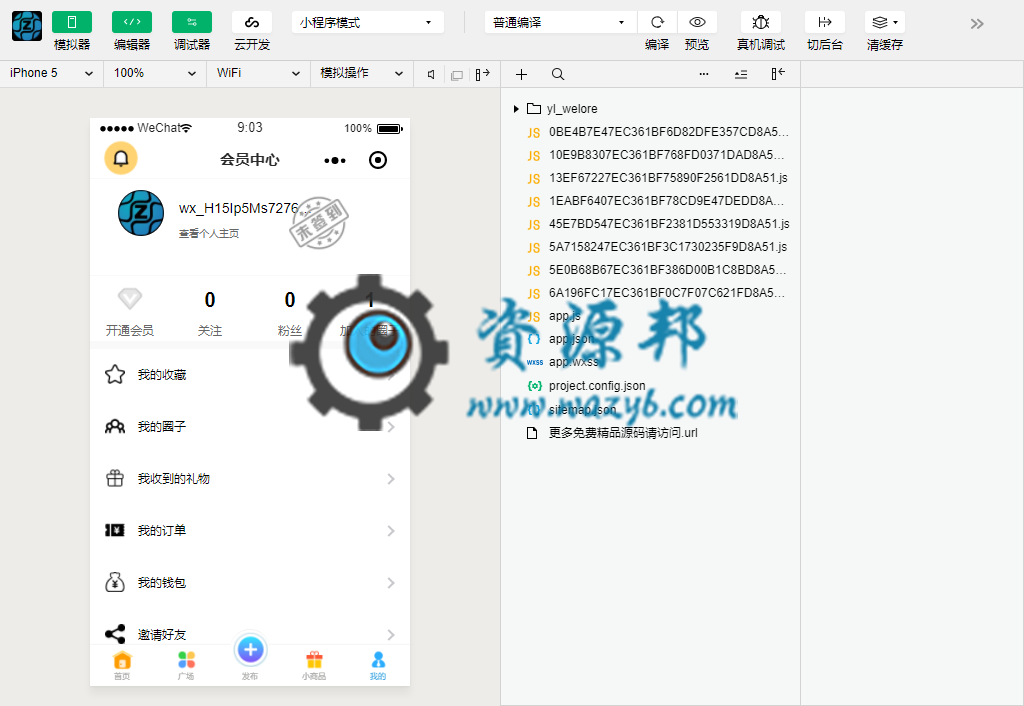The image size is (1024, 706).
Task: Mute the simulator sound icon
Action: 431,74
